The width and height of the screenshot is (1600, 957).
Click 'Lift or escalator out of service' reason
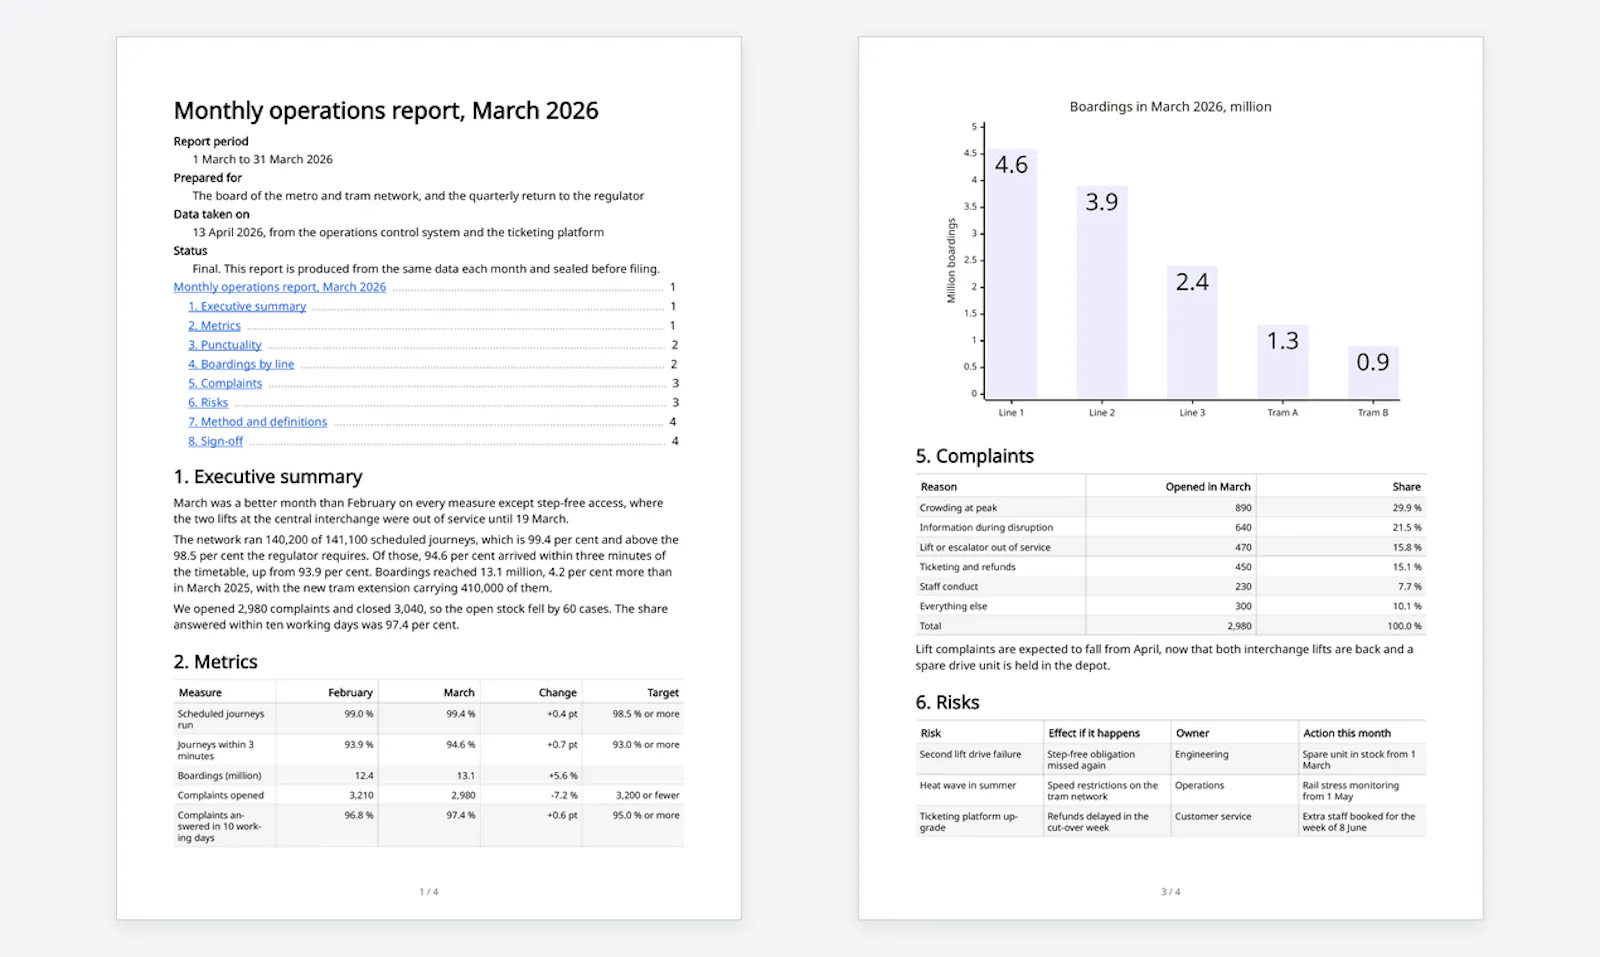tap(985, 547)
